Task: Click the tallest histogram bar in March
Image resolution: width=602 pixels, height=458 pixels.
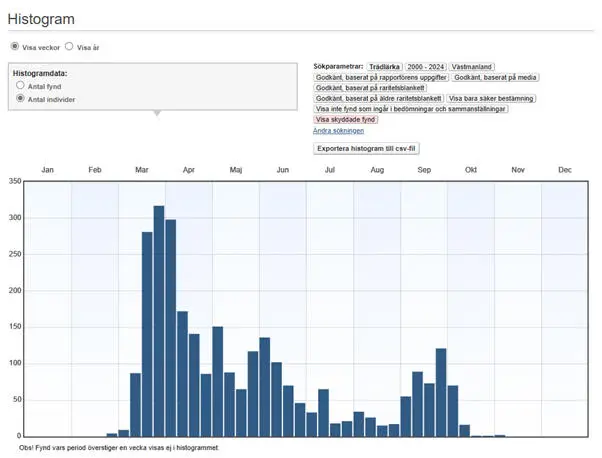Action: pos(158,320)
